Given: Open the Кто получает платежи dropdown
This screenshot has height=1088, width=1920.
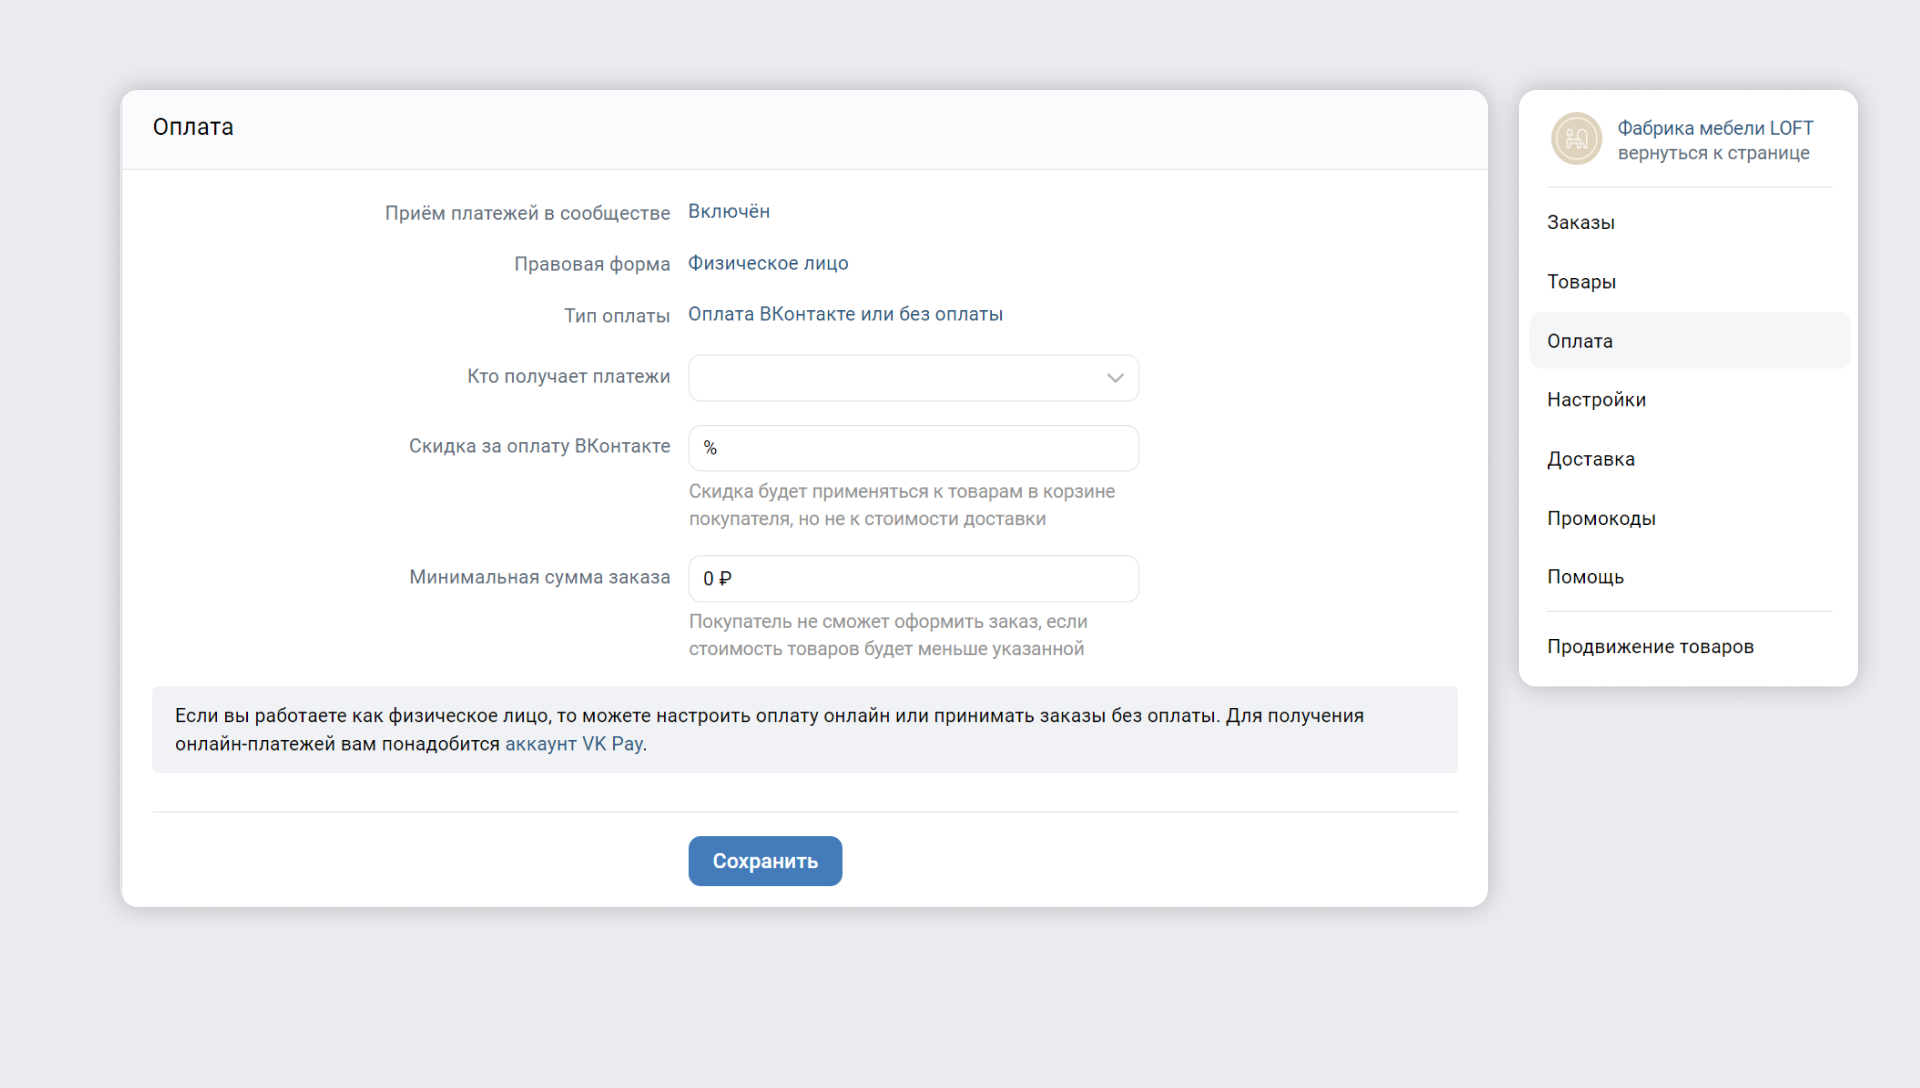Looking at the screenshot, I should click(913, 378).
